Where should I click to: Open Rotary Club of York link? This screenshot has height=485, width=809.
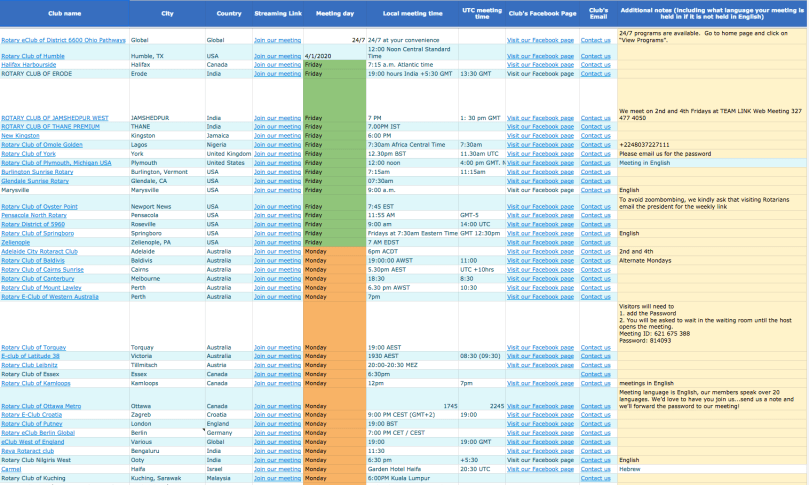pyautogui.click(x=29, y=153)
